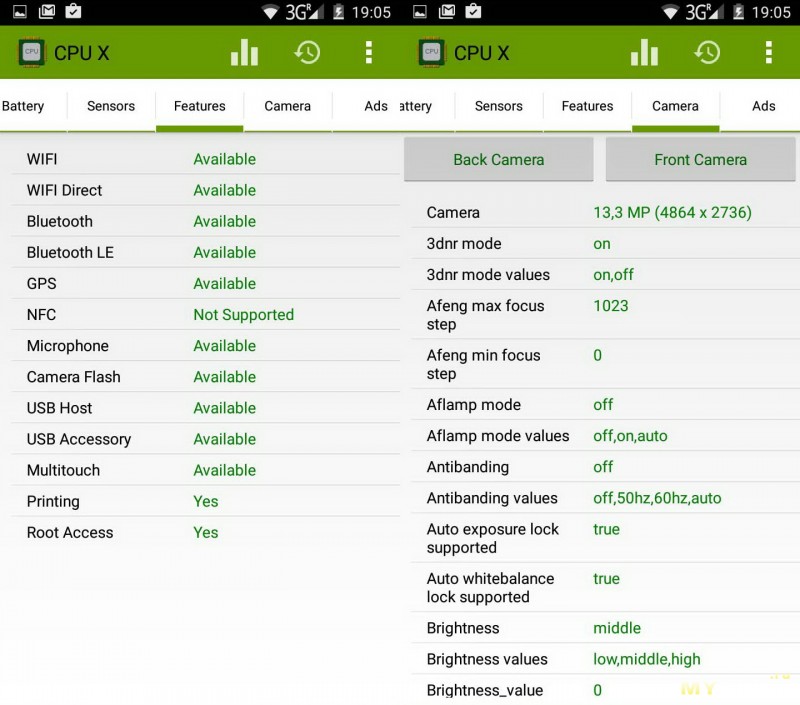Screen dimensions: 800x705
Task: Tap the 3dnr mode label
Action: pos(464,244)
